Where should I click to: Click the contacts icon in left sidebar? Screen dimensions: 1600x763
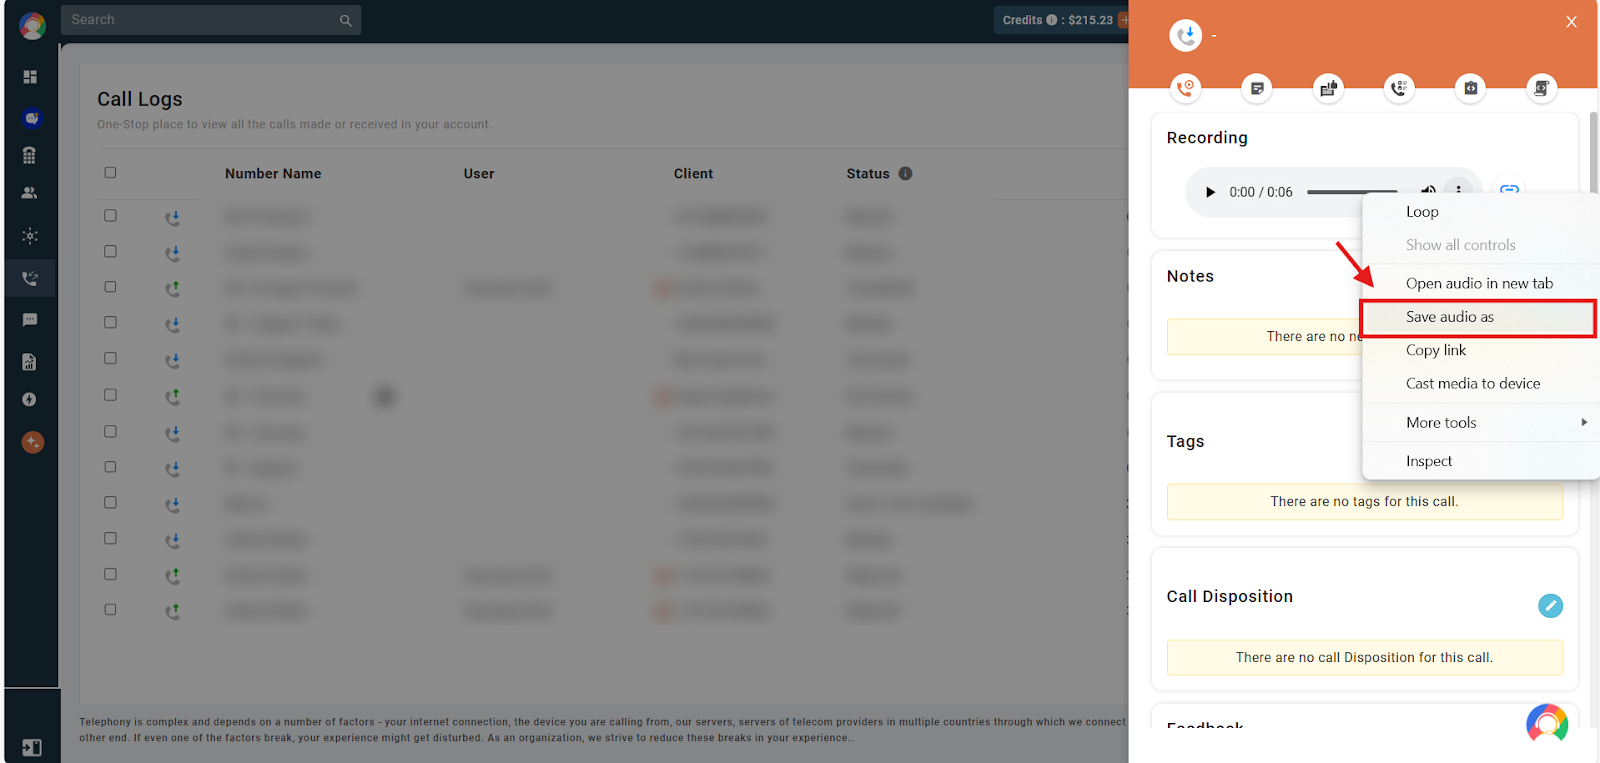[30, 193]
